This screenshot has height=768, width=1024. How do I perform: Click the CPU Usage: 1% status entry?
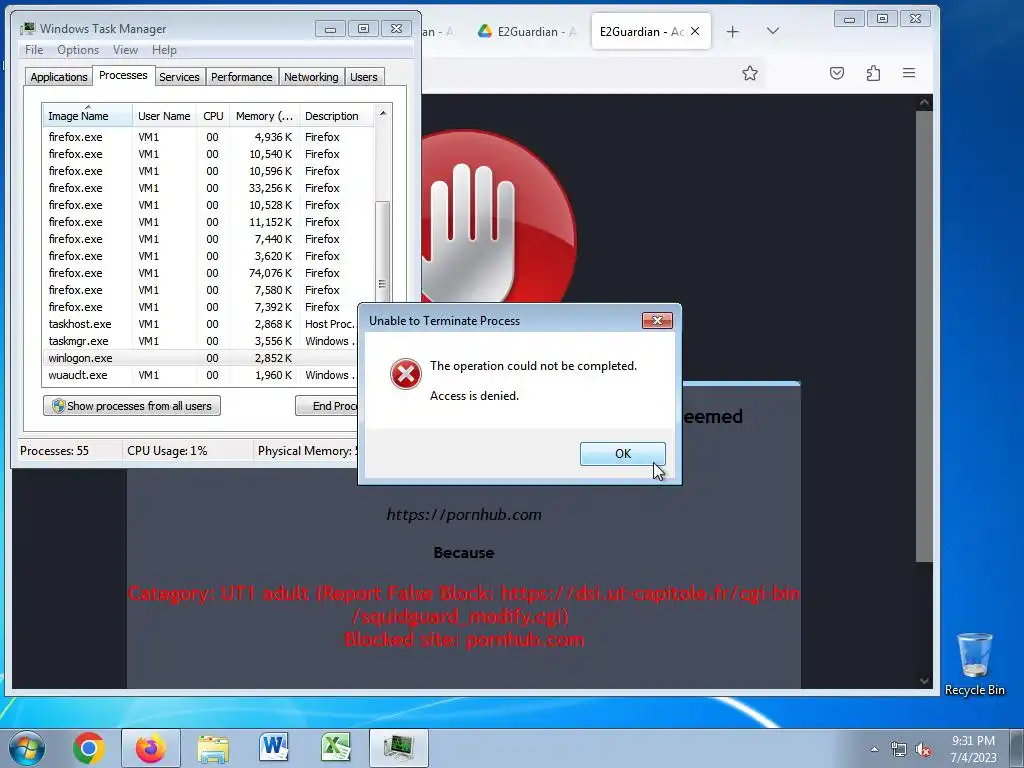pyautogui.click(x=167, y=451)
